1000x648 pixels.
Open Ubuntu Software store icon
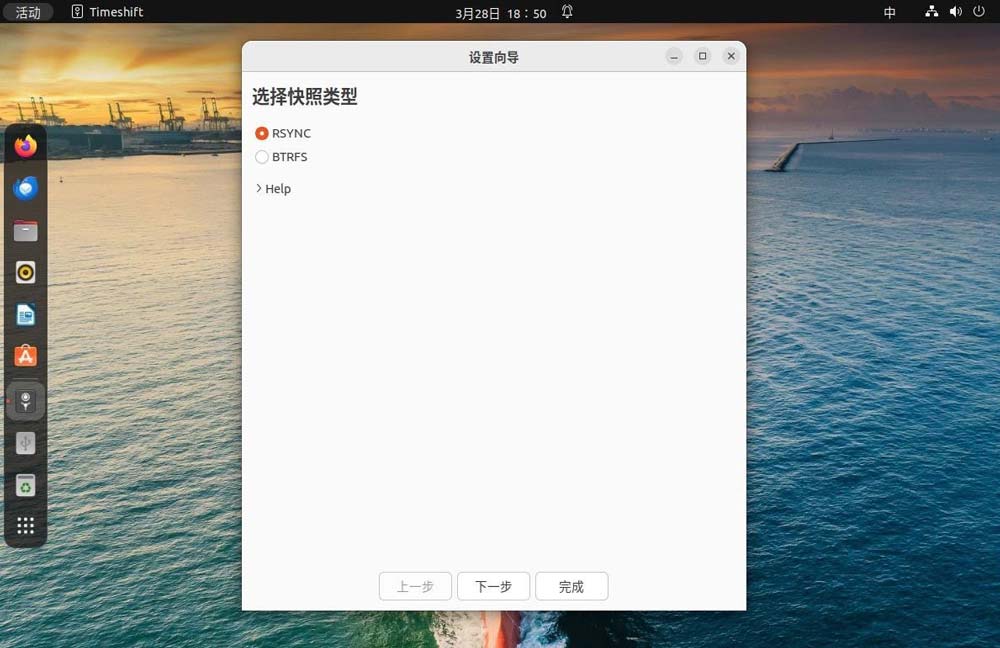[x=26, y=357]
